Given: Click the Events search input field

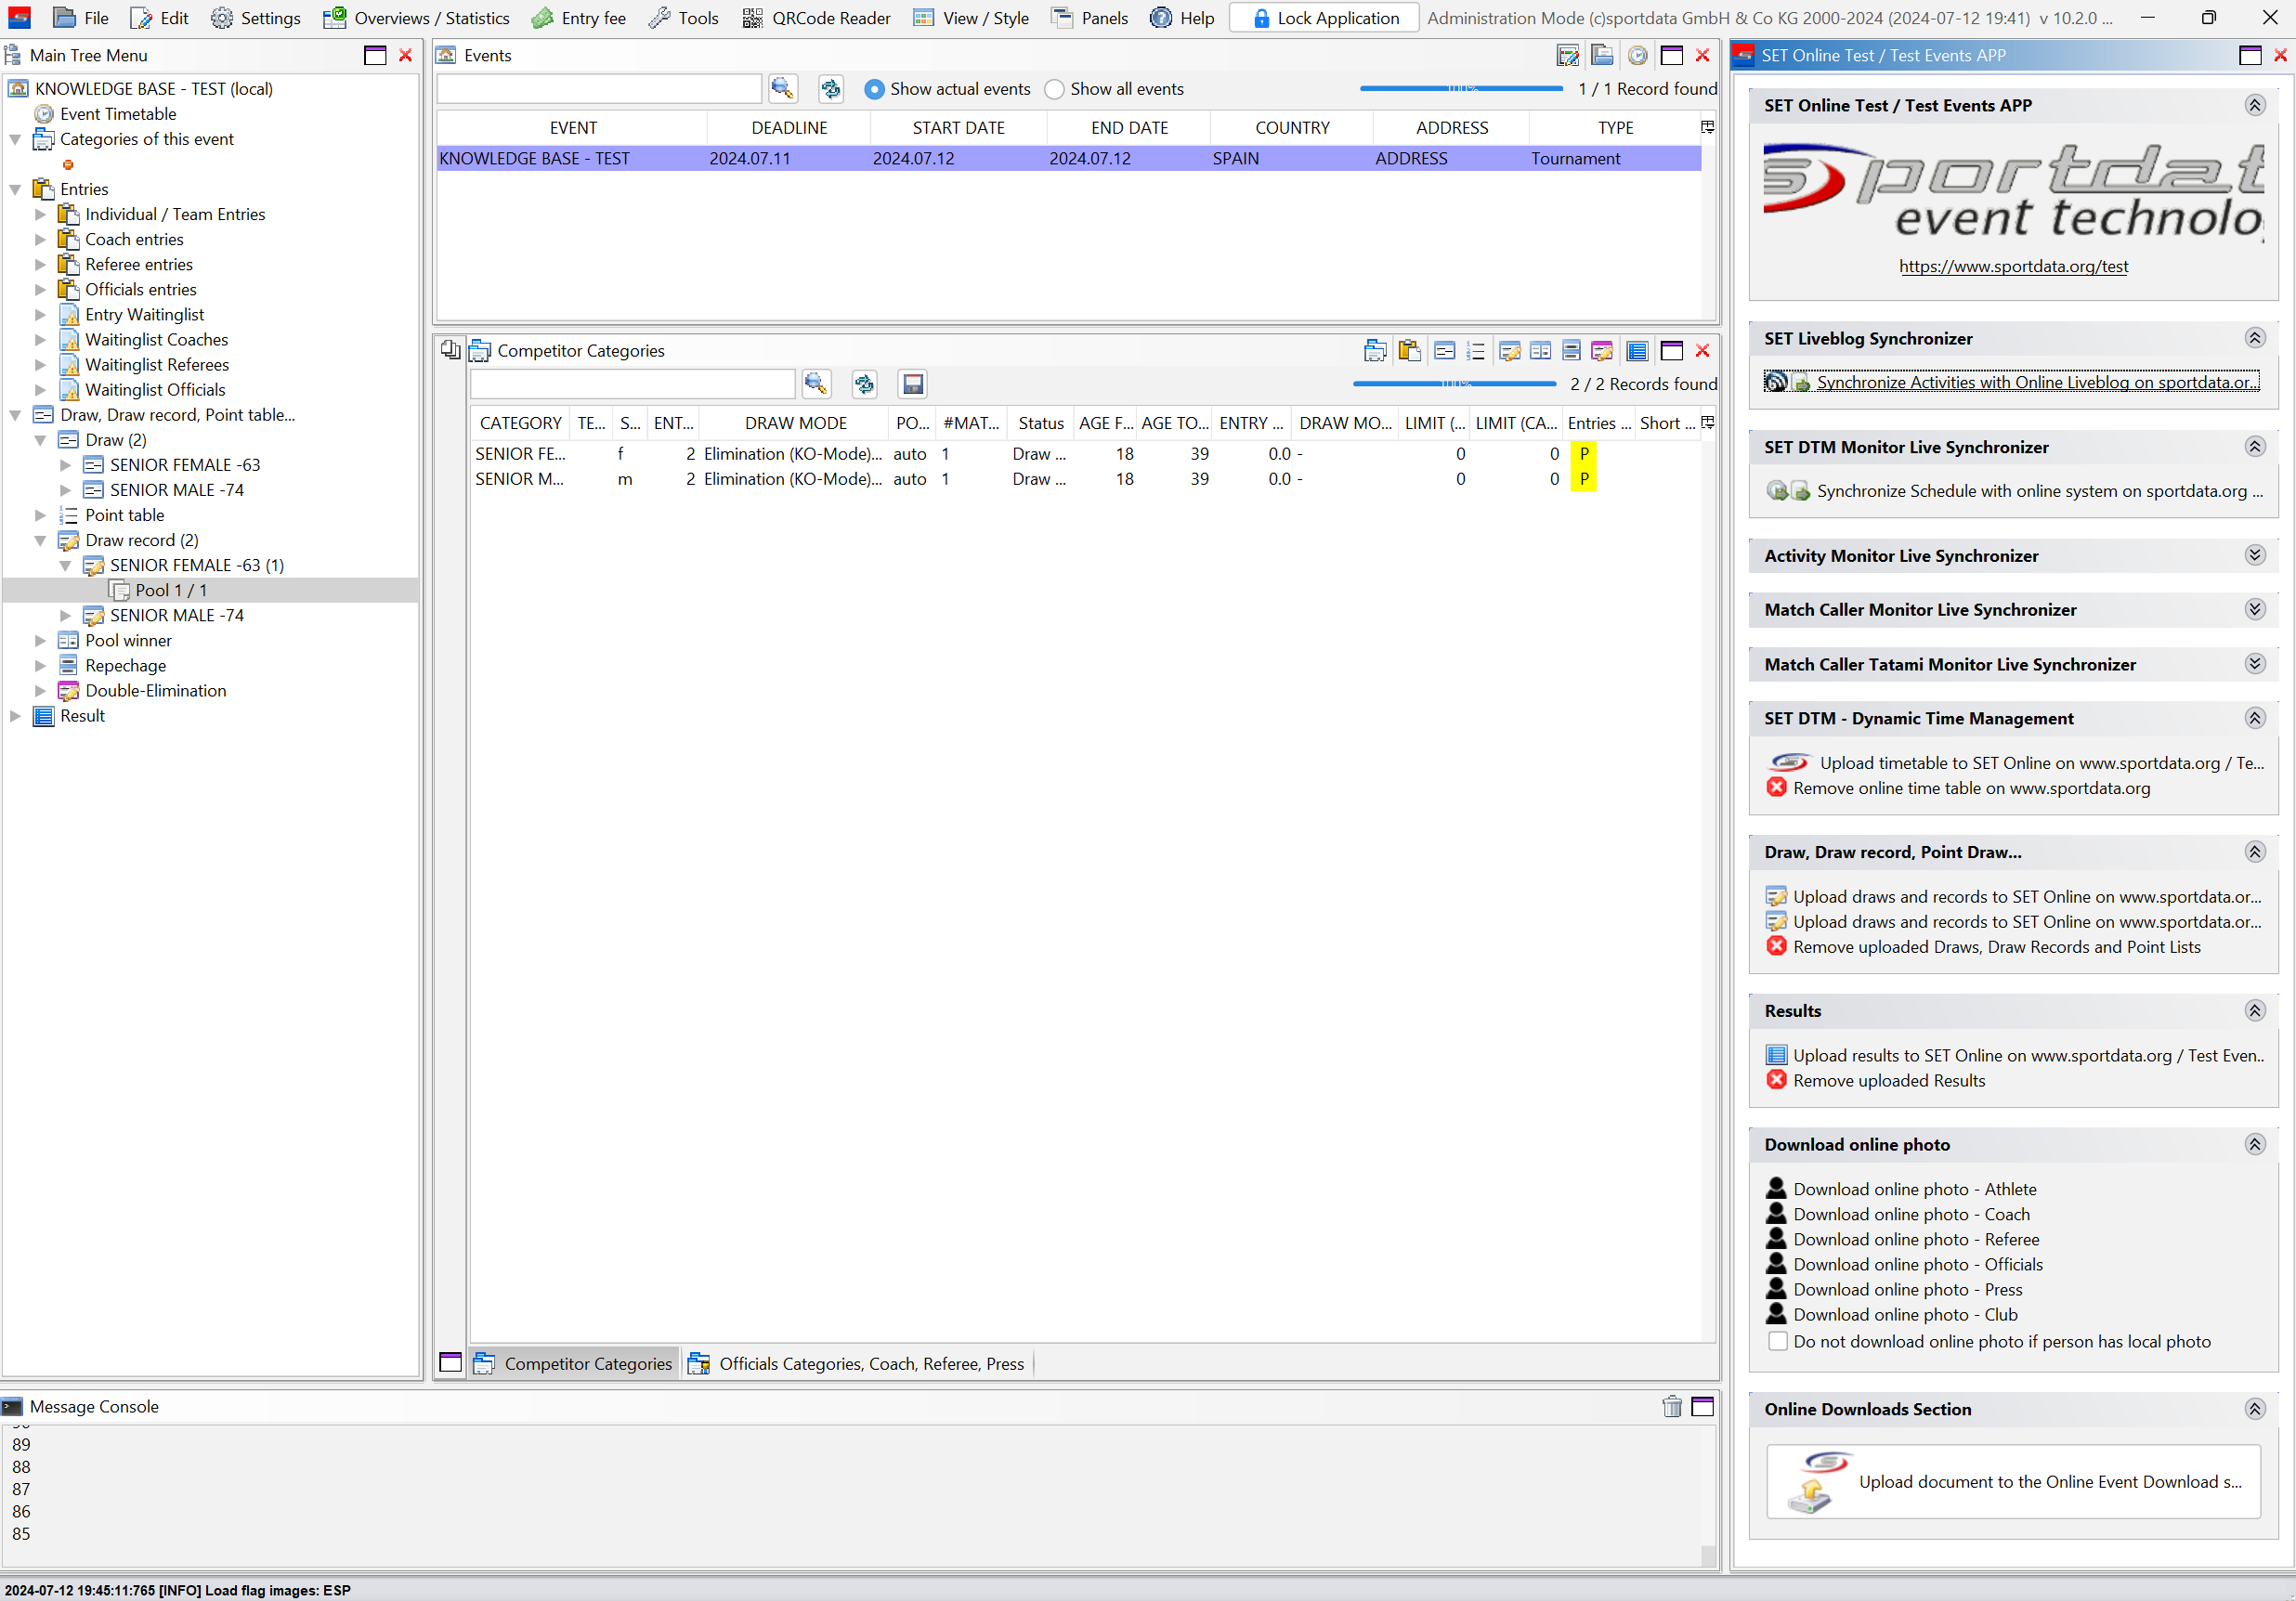Looking at the screenshot, I should click(x=599, y=89).
